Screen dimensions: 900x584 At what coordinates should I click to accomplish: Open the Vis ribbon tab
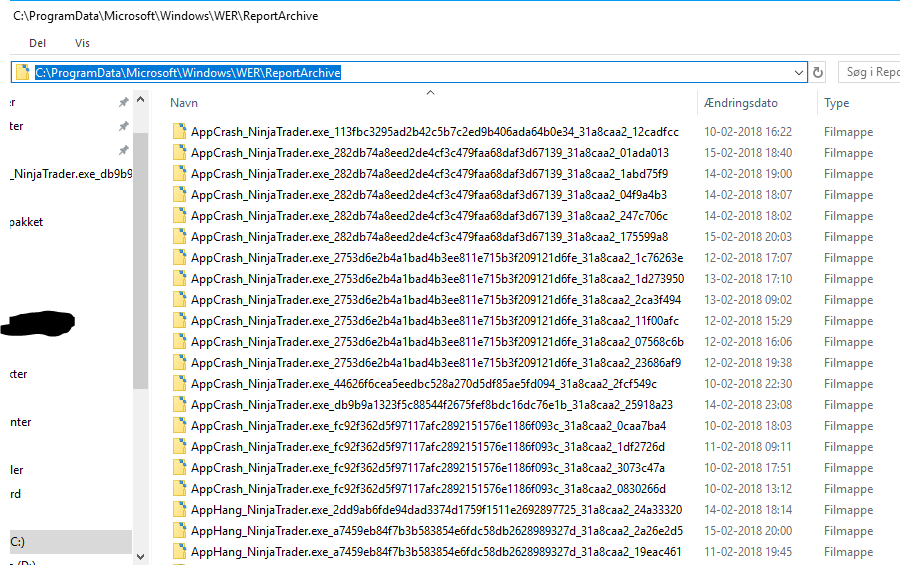(82, 43)
